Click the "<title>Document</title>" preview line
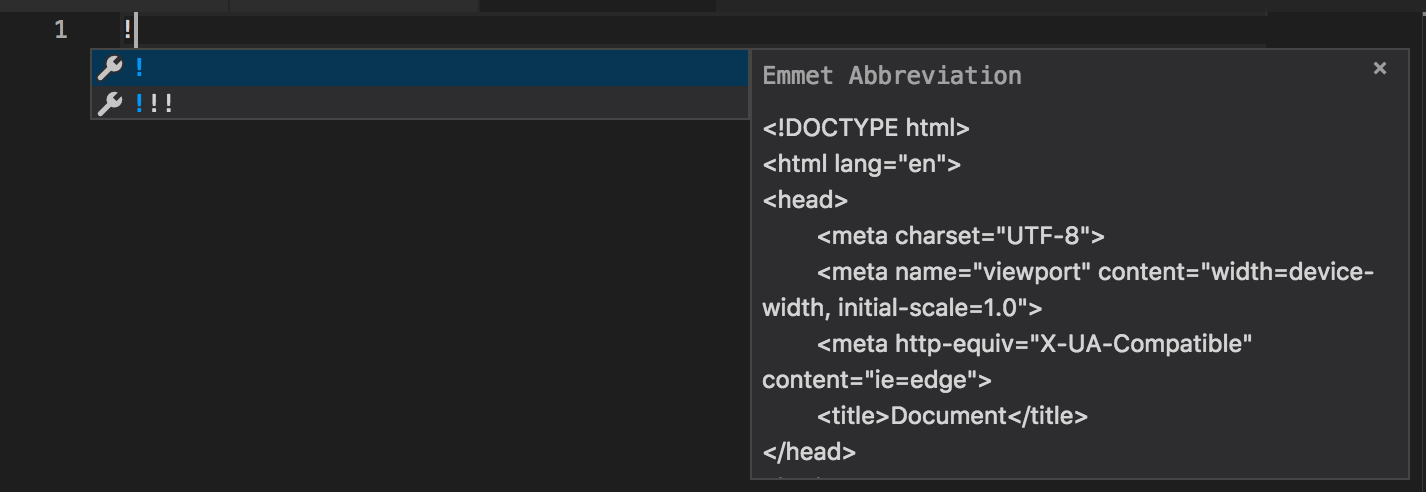Viewport: 1426px width, 492px height. (x=952, y=416)
